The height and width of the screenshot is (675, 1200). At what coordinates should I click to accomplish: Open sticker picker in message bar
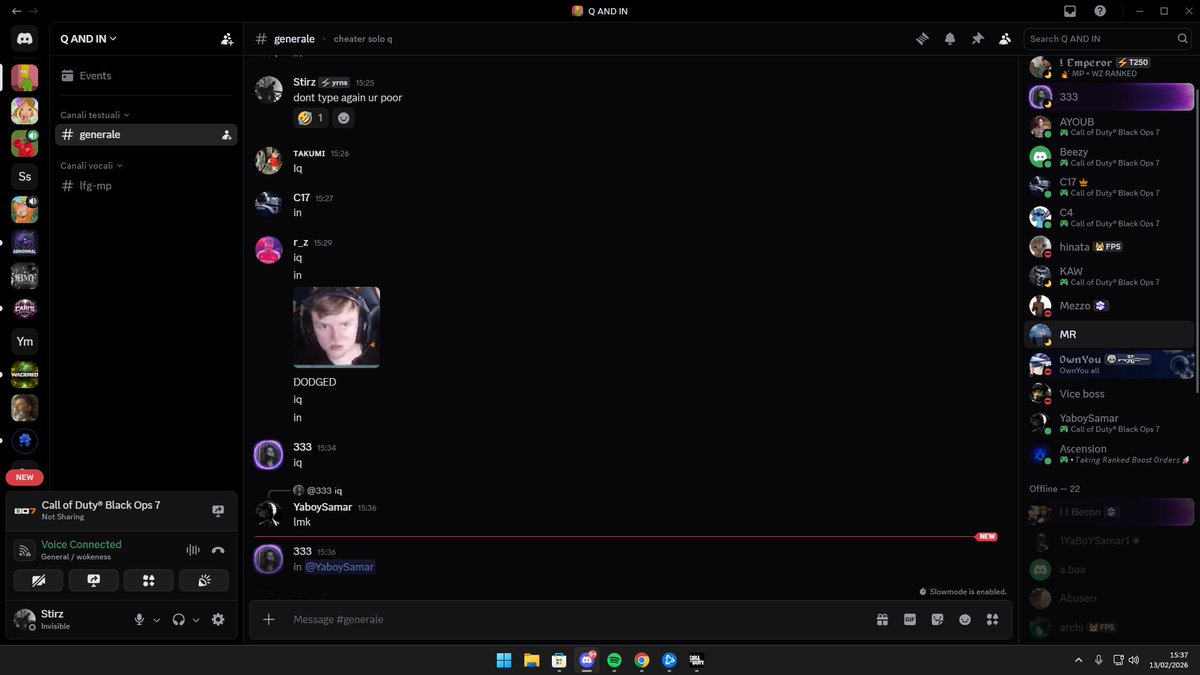point(937,620)
